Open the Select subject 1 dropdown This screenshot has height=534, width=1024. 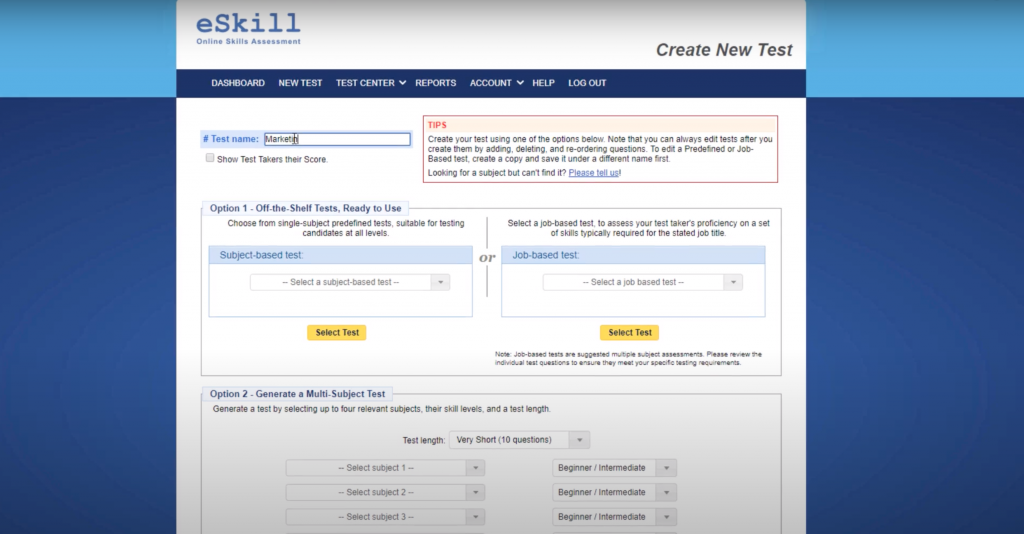pyautogui.click(x=385, y=468)
